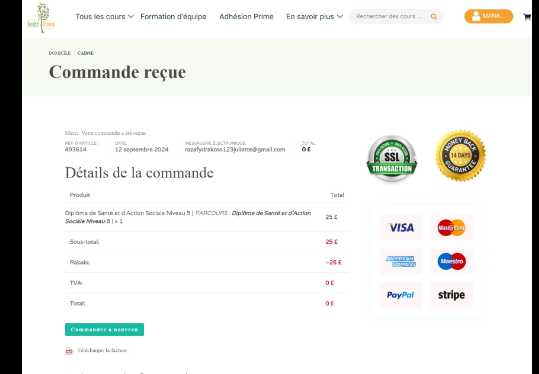
Task: Go to Adhésion Prime page
Action: pyautogui.click(x=246, y=16)
